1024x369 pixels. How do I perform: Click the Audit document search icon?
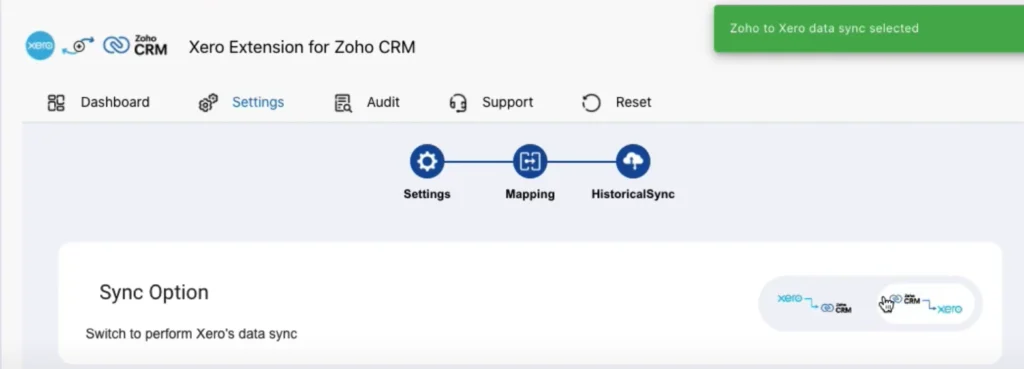coord(343,103)
